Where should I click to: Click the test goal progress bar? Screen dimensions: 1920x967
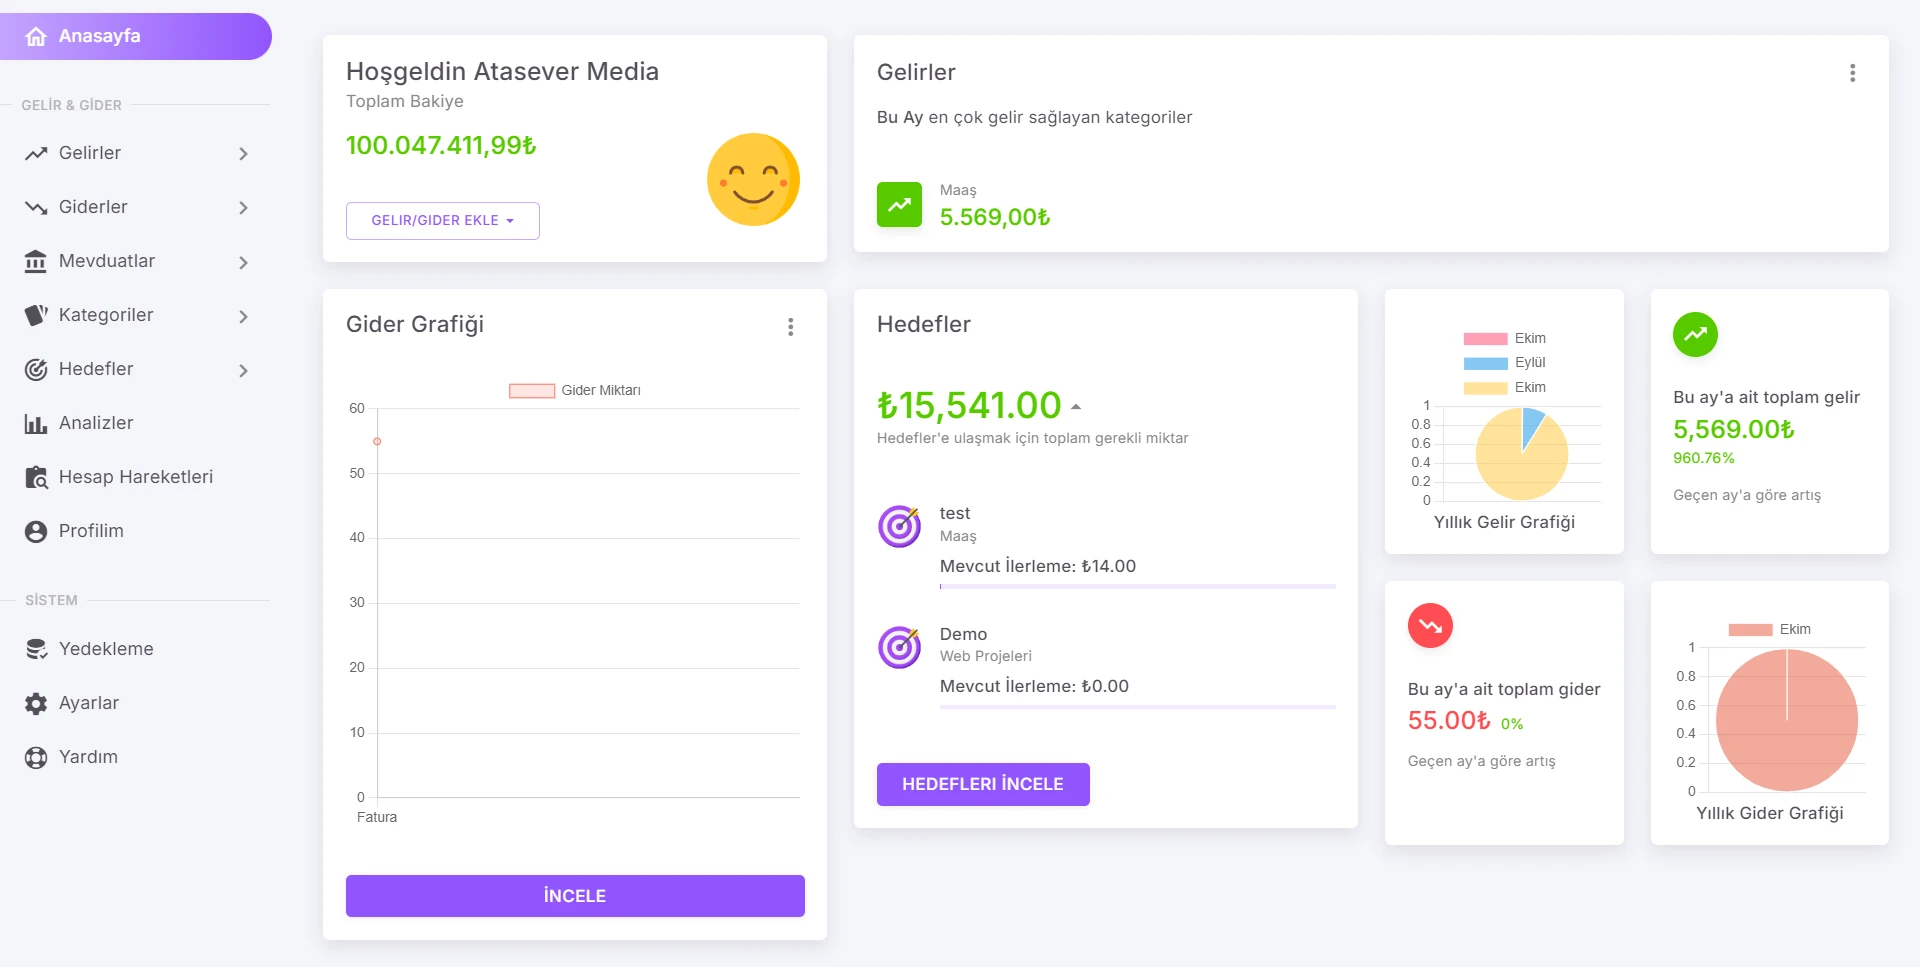tap(1137, 586)
